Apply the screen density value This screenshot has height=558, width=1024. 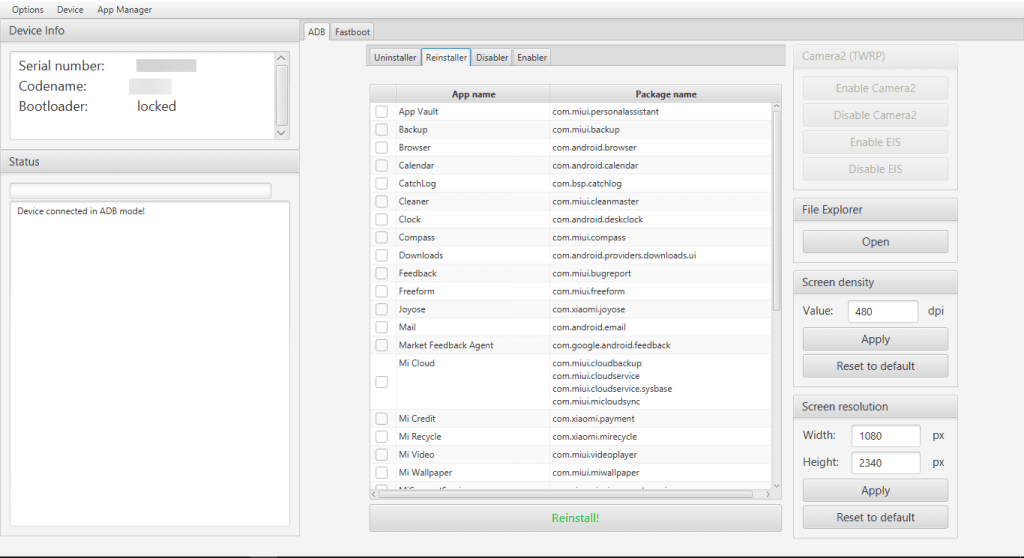click(875, 339)
